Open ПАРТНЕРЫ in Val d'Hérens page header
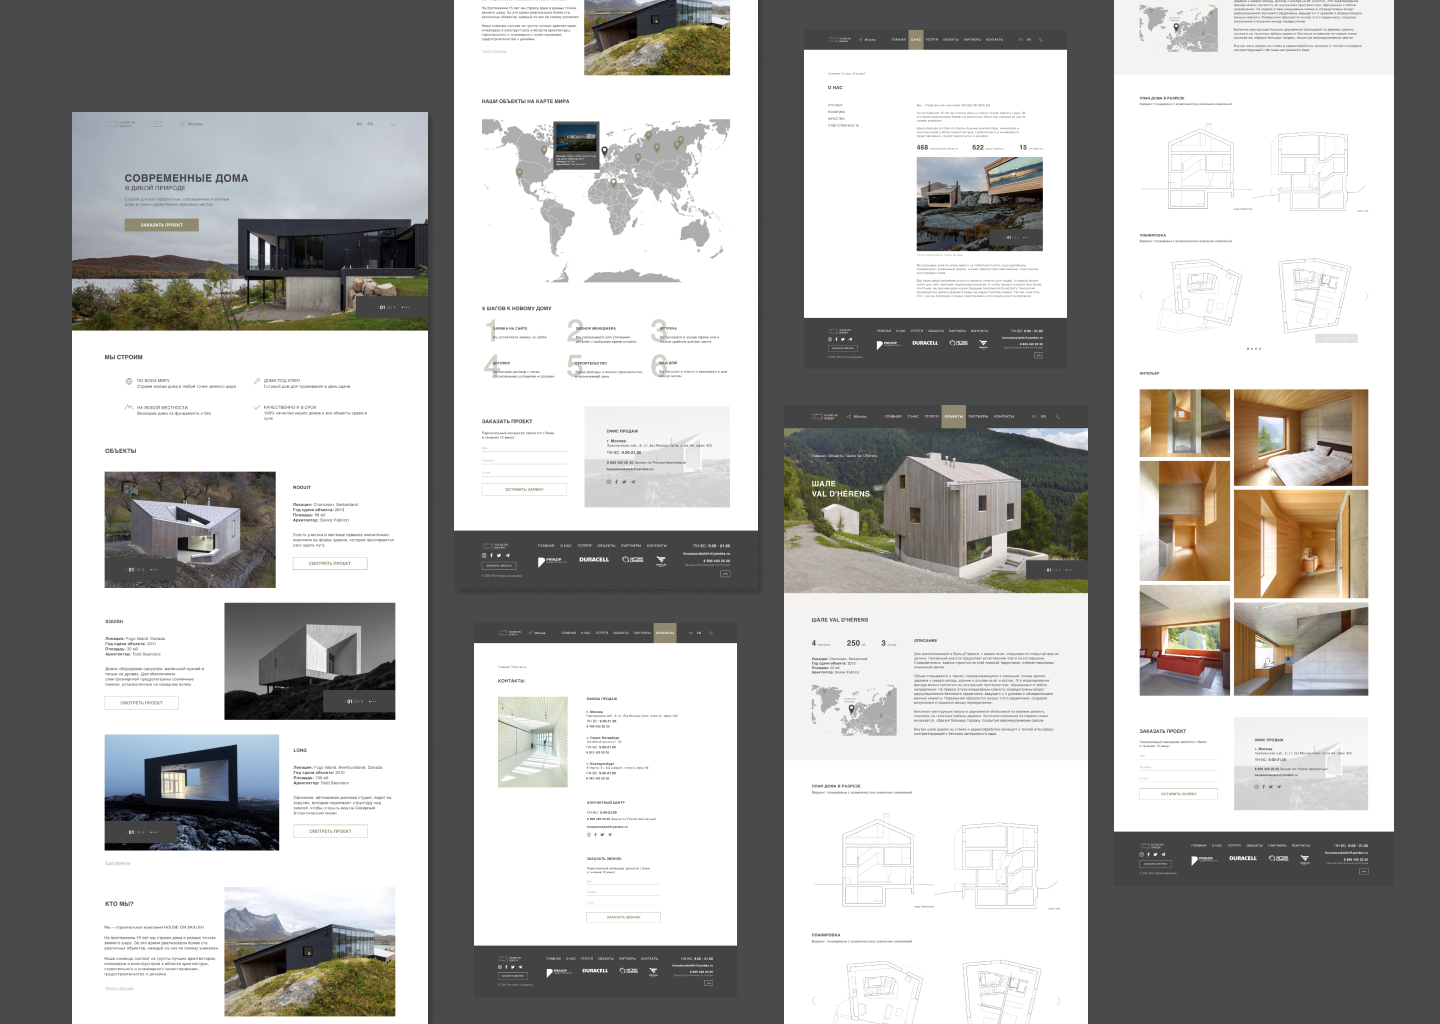Screen dimensions: 1440x1024 point(978,416)
